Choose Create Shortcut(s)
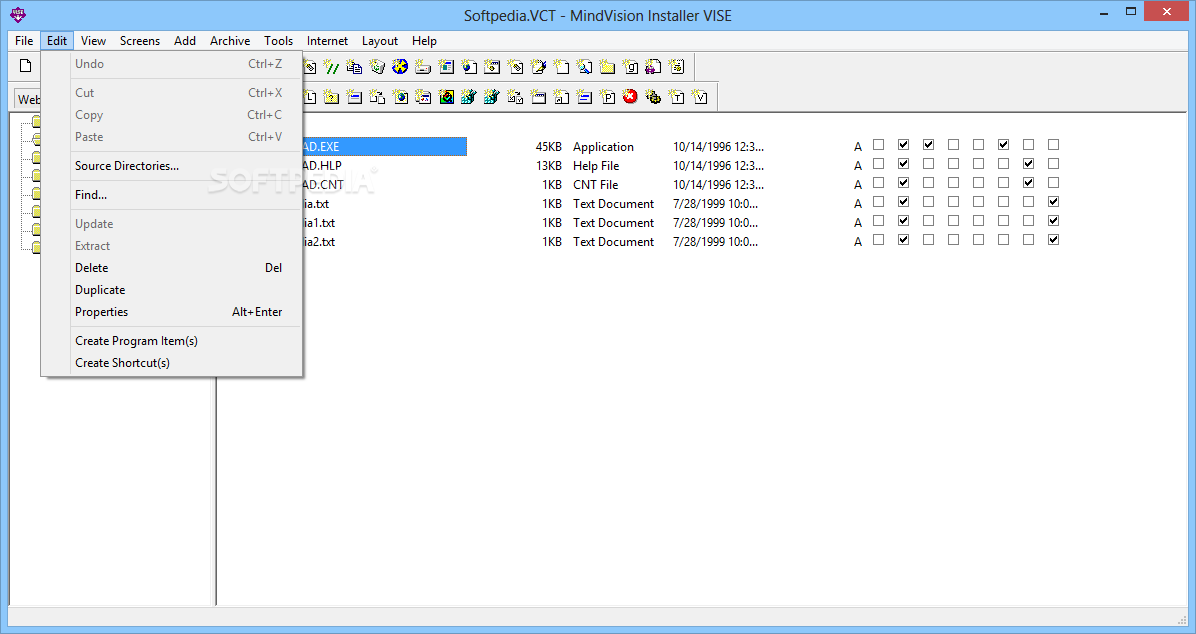 tap(172, 363)
